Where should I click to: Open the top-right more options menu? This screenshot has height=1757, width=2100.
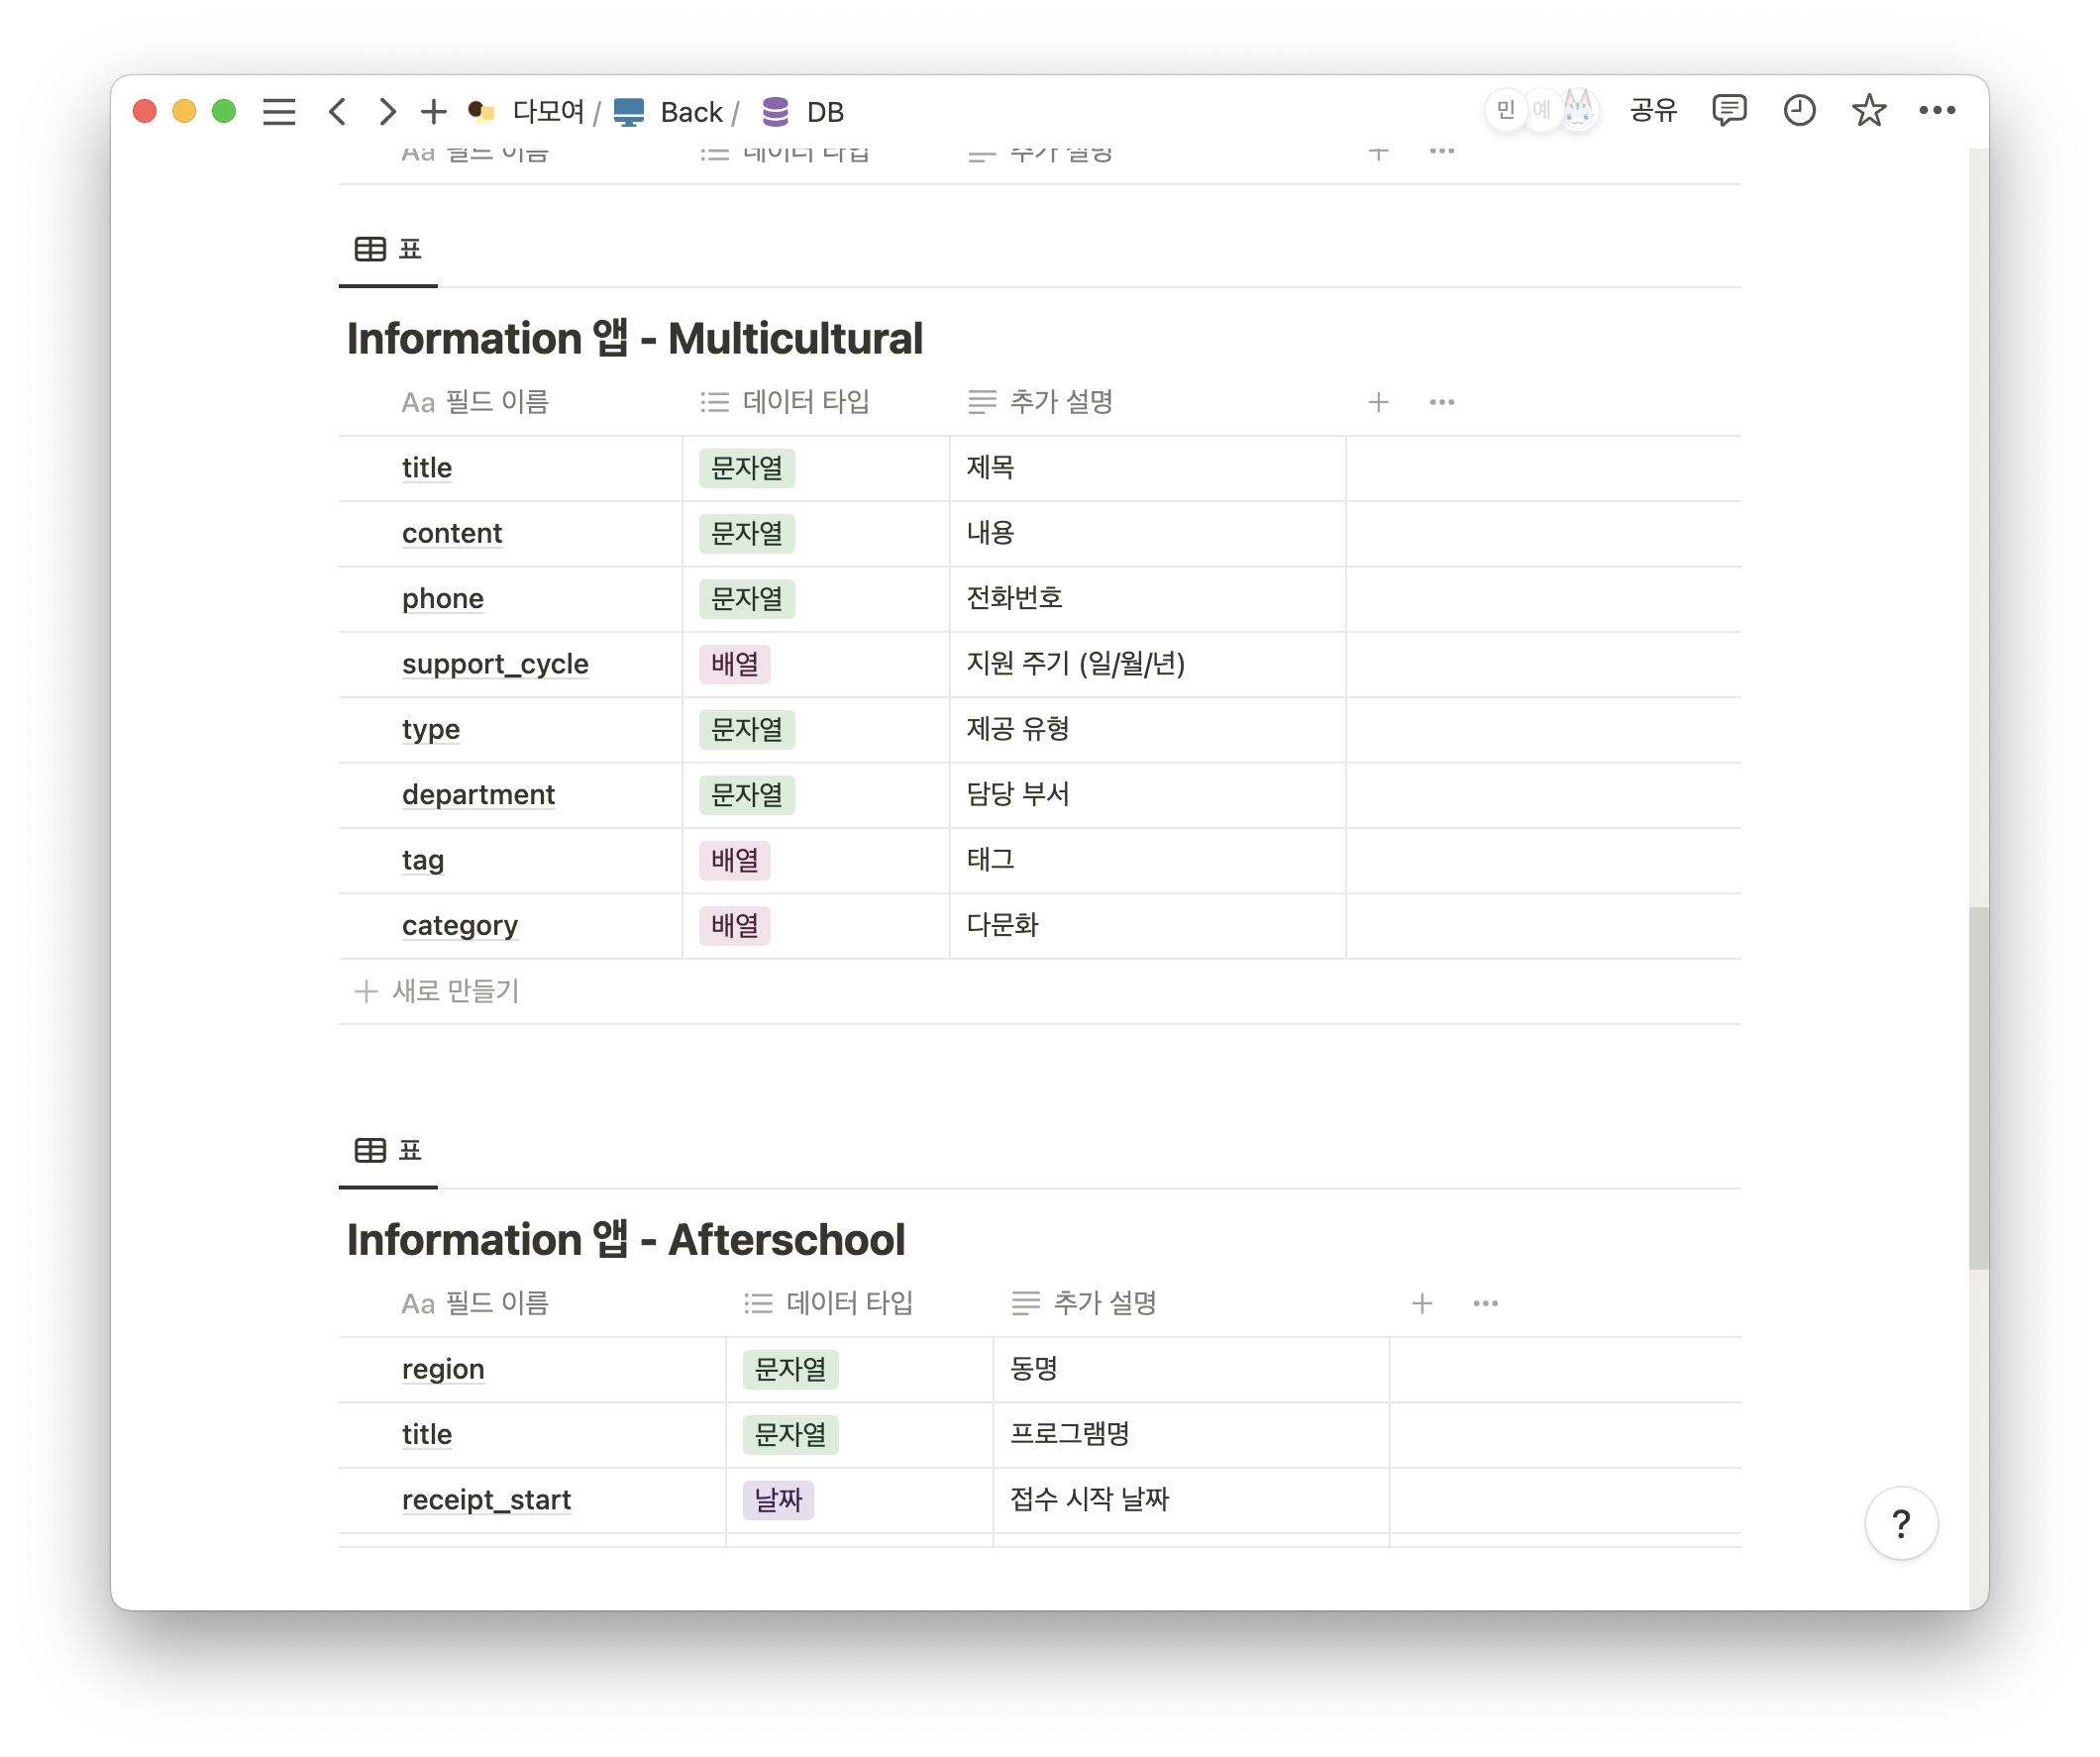click(x=1937, y=110)
